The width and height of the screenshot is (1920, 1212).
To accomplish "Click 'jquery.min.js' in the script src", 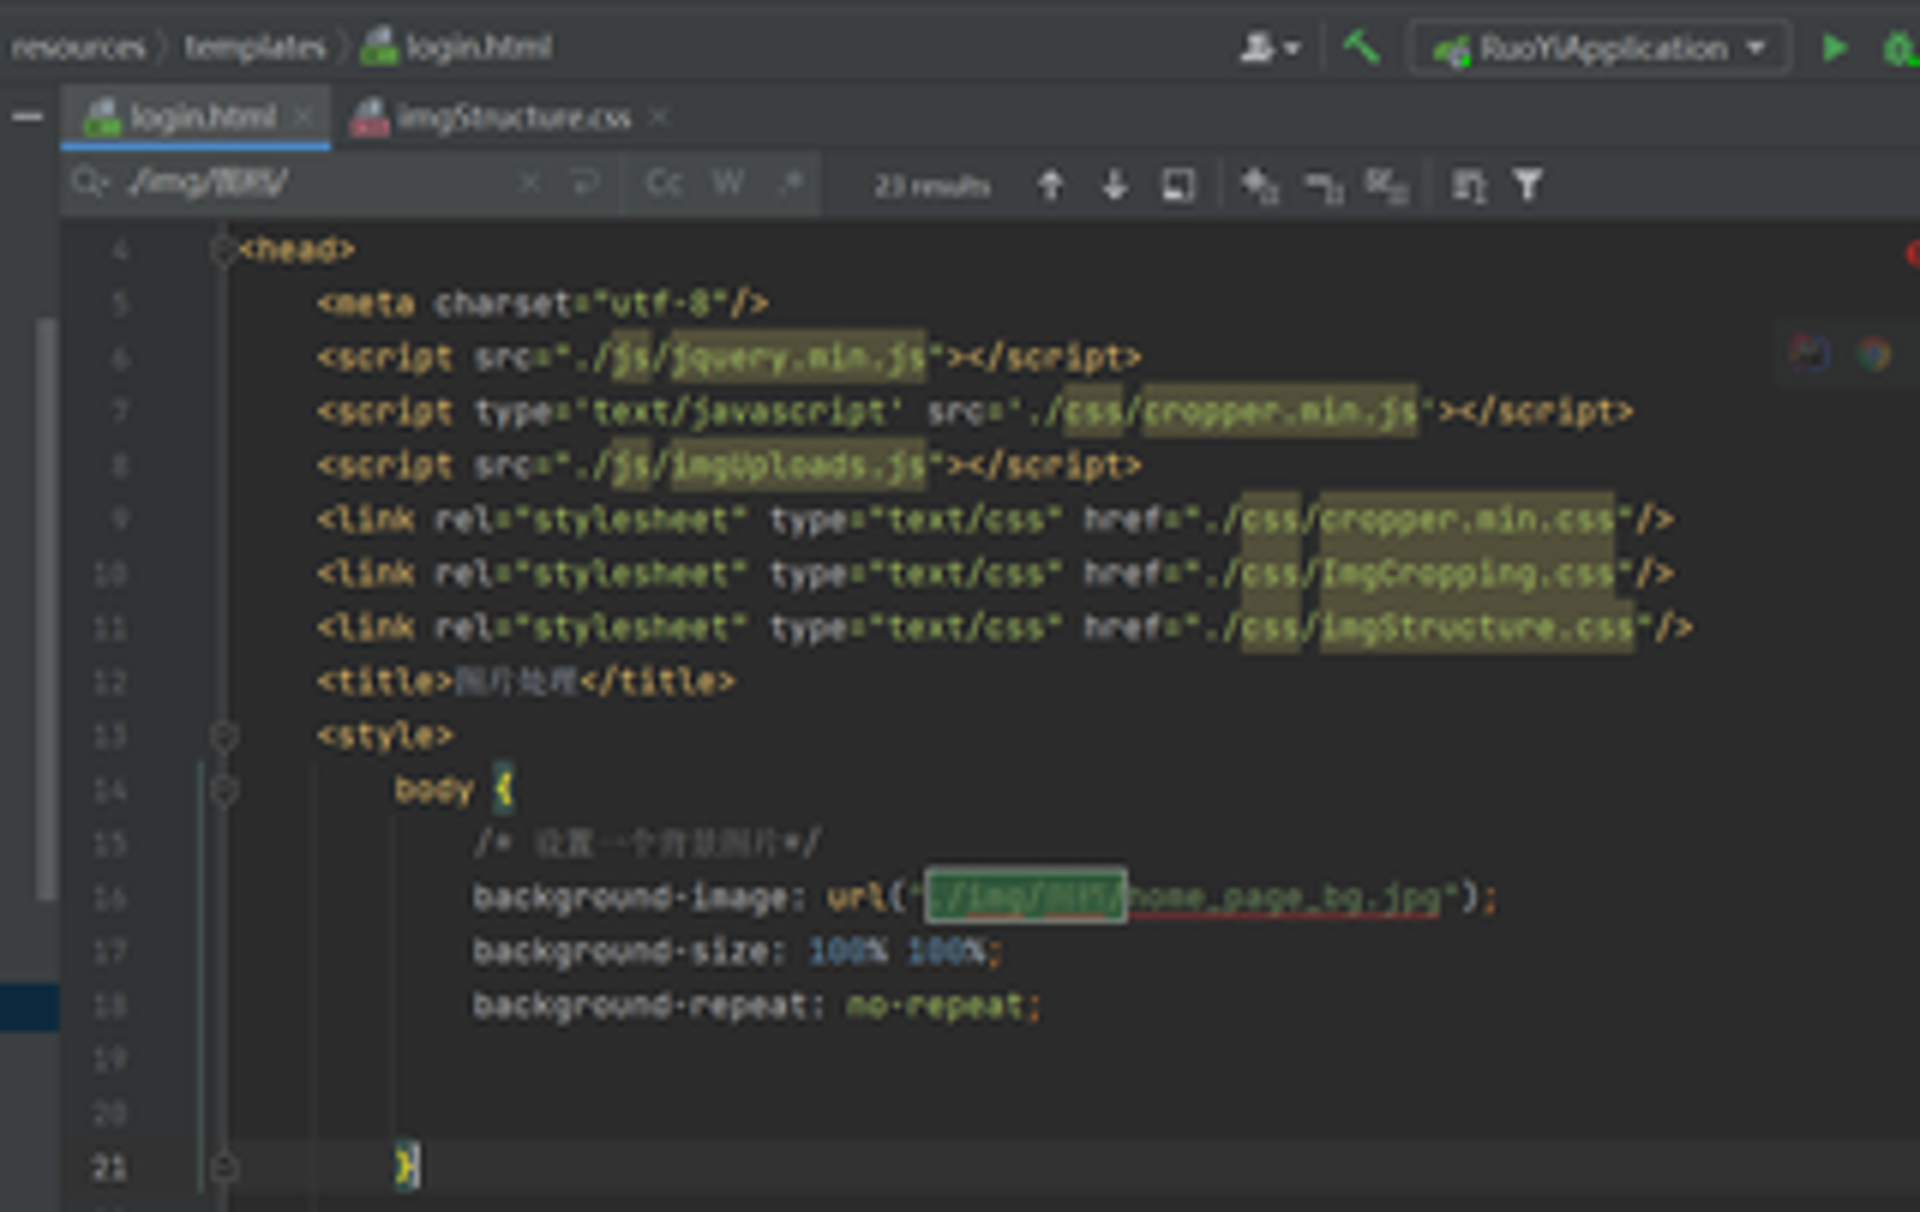I will pos(799,358).
